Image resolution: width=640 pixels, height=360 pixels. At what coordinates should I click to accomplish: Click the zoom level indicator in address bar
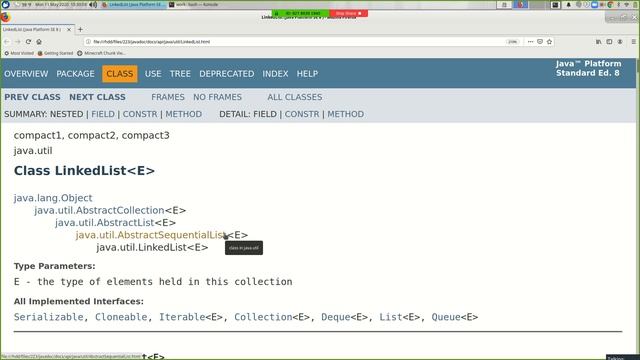[512, 42]
